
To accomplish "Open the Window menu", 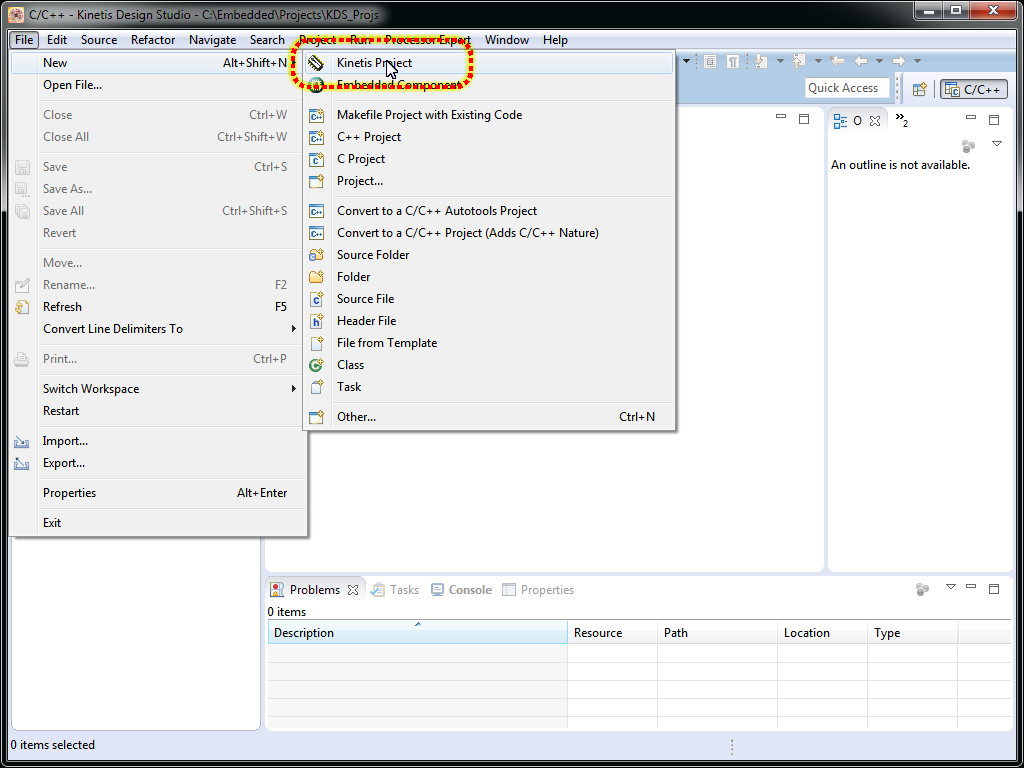I will coord(507,40).
